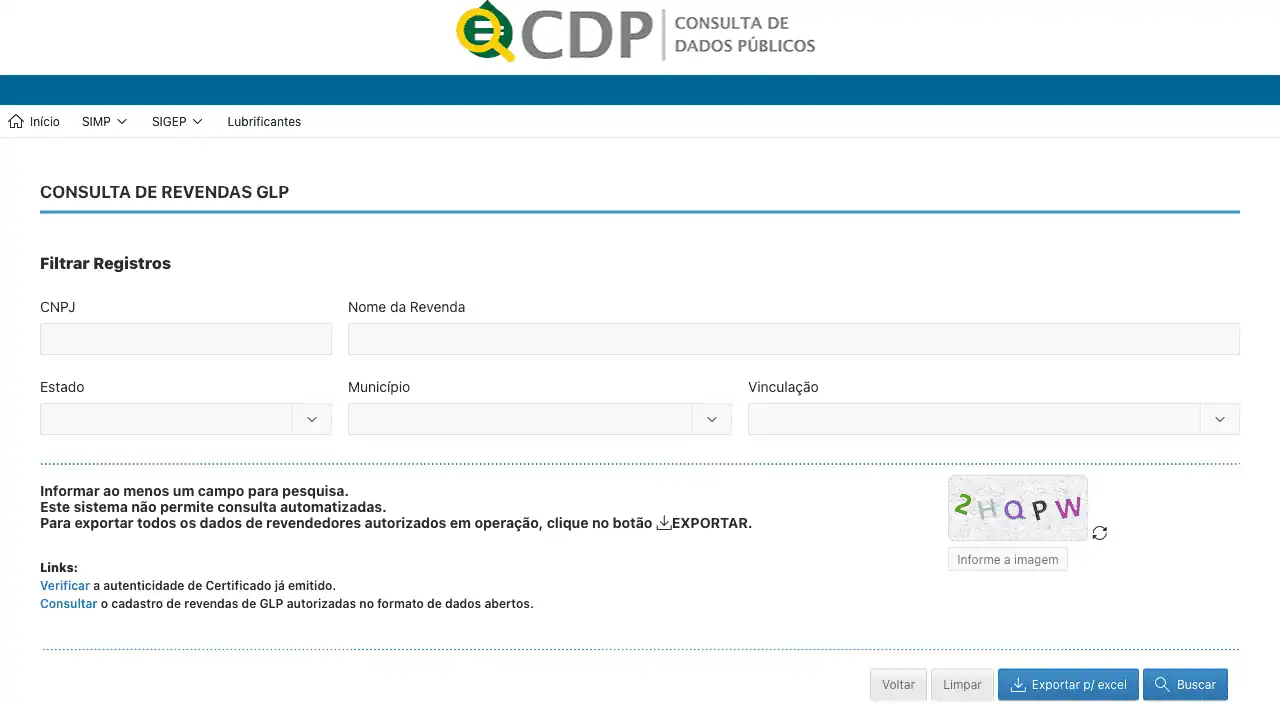Follow the Verificar certificate link
This screenshot has height=704, width=1280.
65,586
